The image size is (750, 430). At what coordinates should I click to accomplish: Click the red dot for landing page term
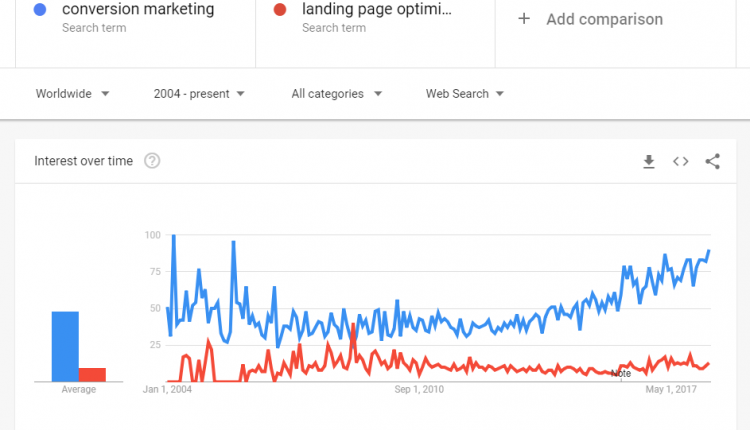coord(281,10)
